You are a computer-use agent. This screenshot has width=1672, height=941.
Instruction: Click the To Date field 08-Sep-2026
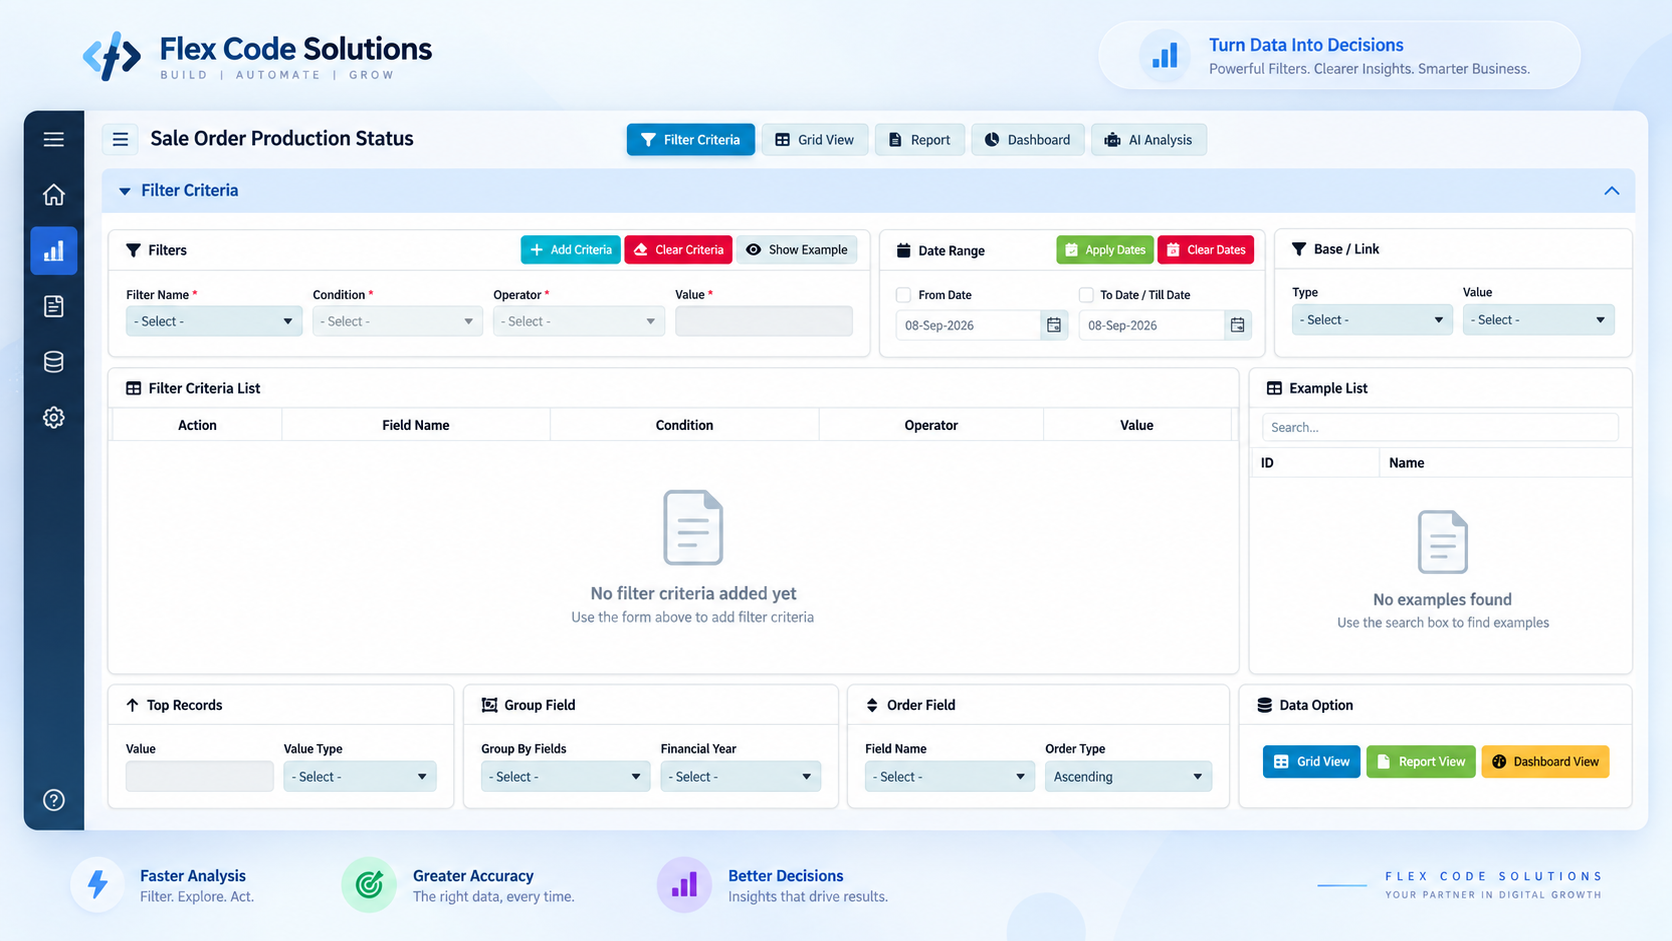[1151, 325]
